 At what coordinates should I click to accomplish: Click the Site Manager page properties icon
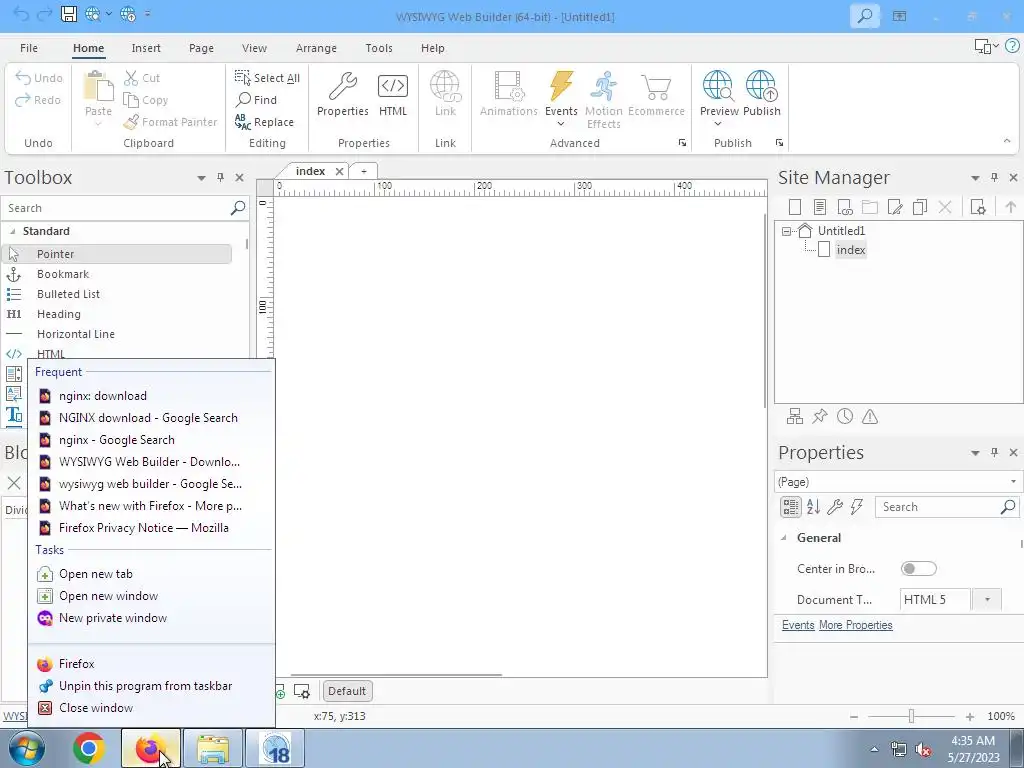978,207
